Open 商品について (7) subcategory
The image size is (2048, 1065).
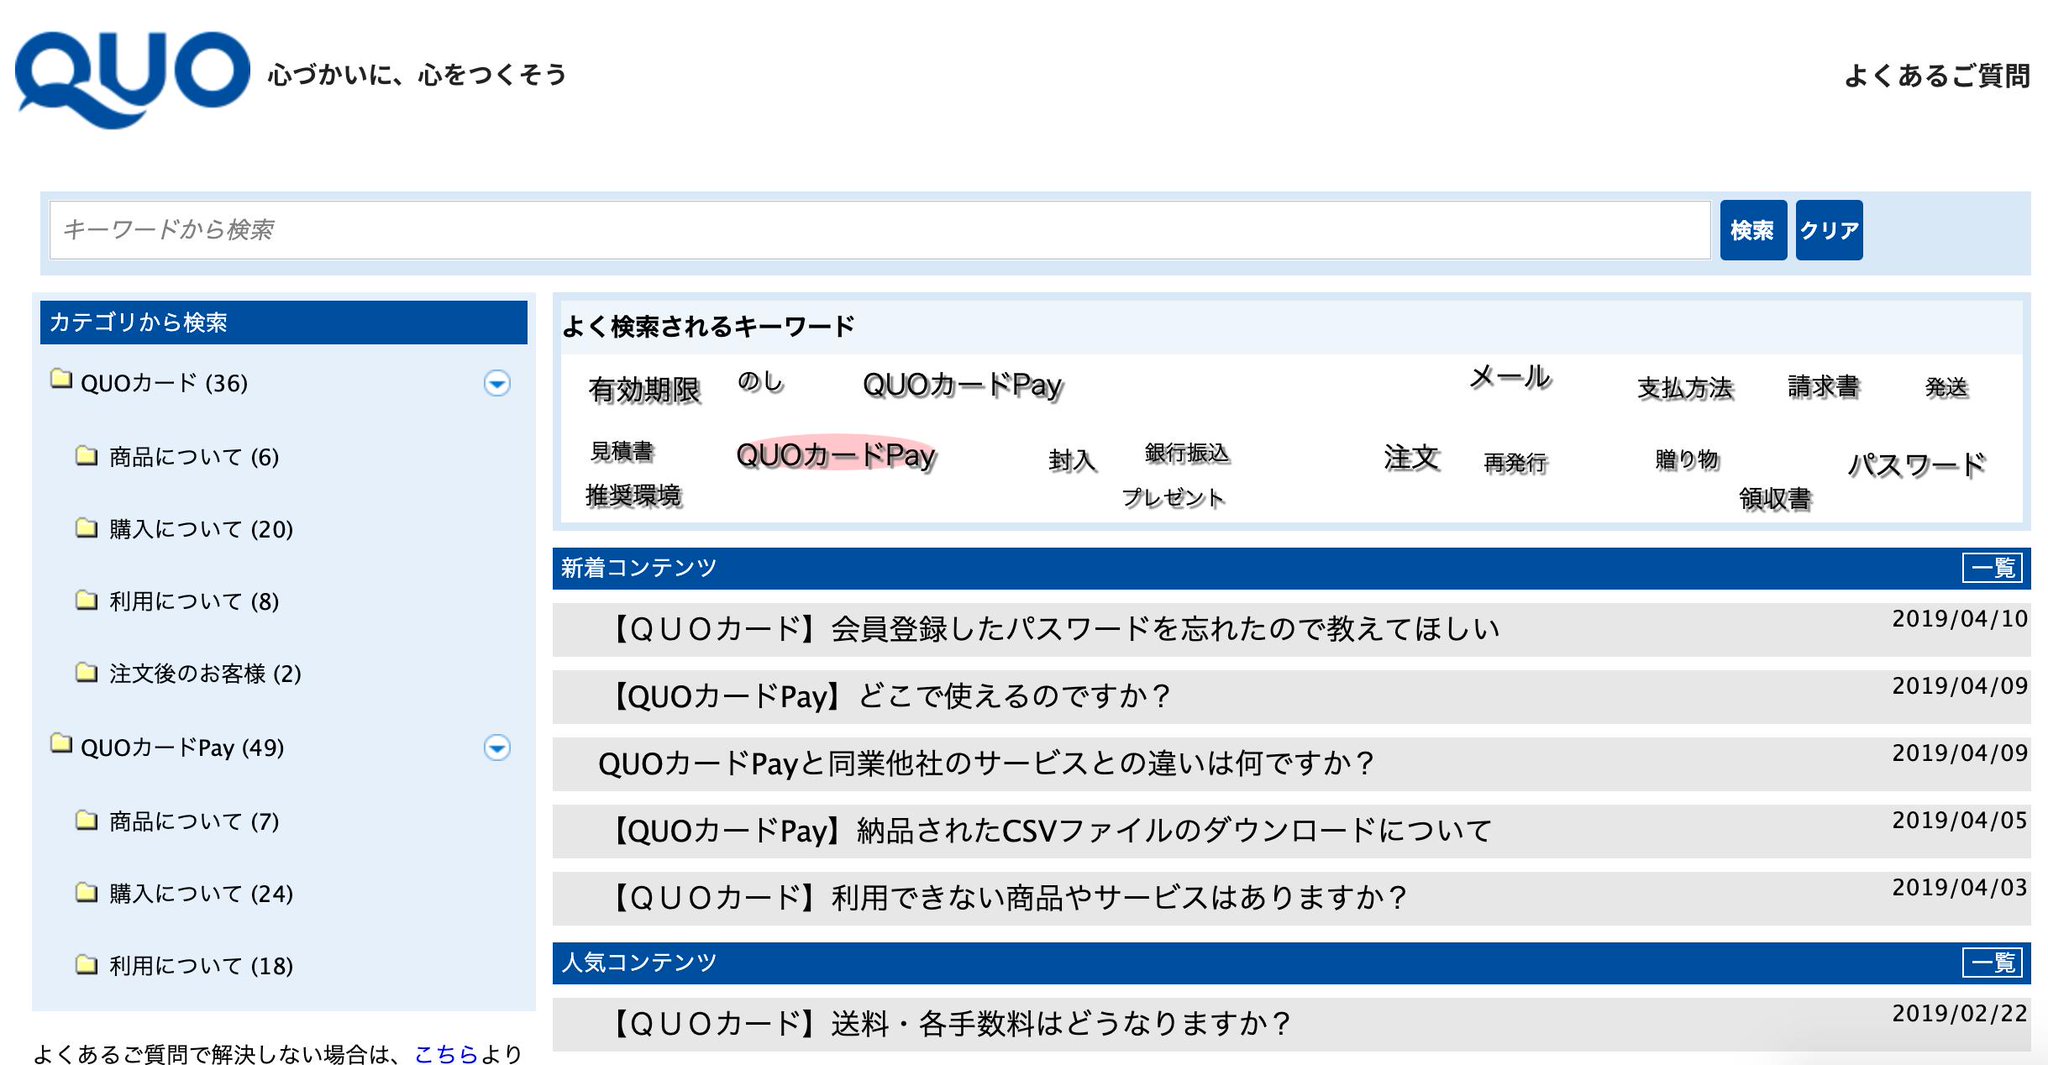point(194,821)
